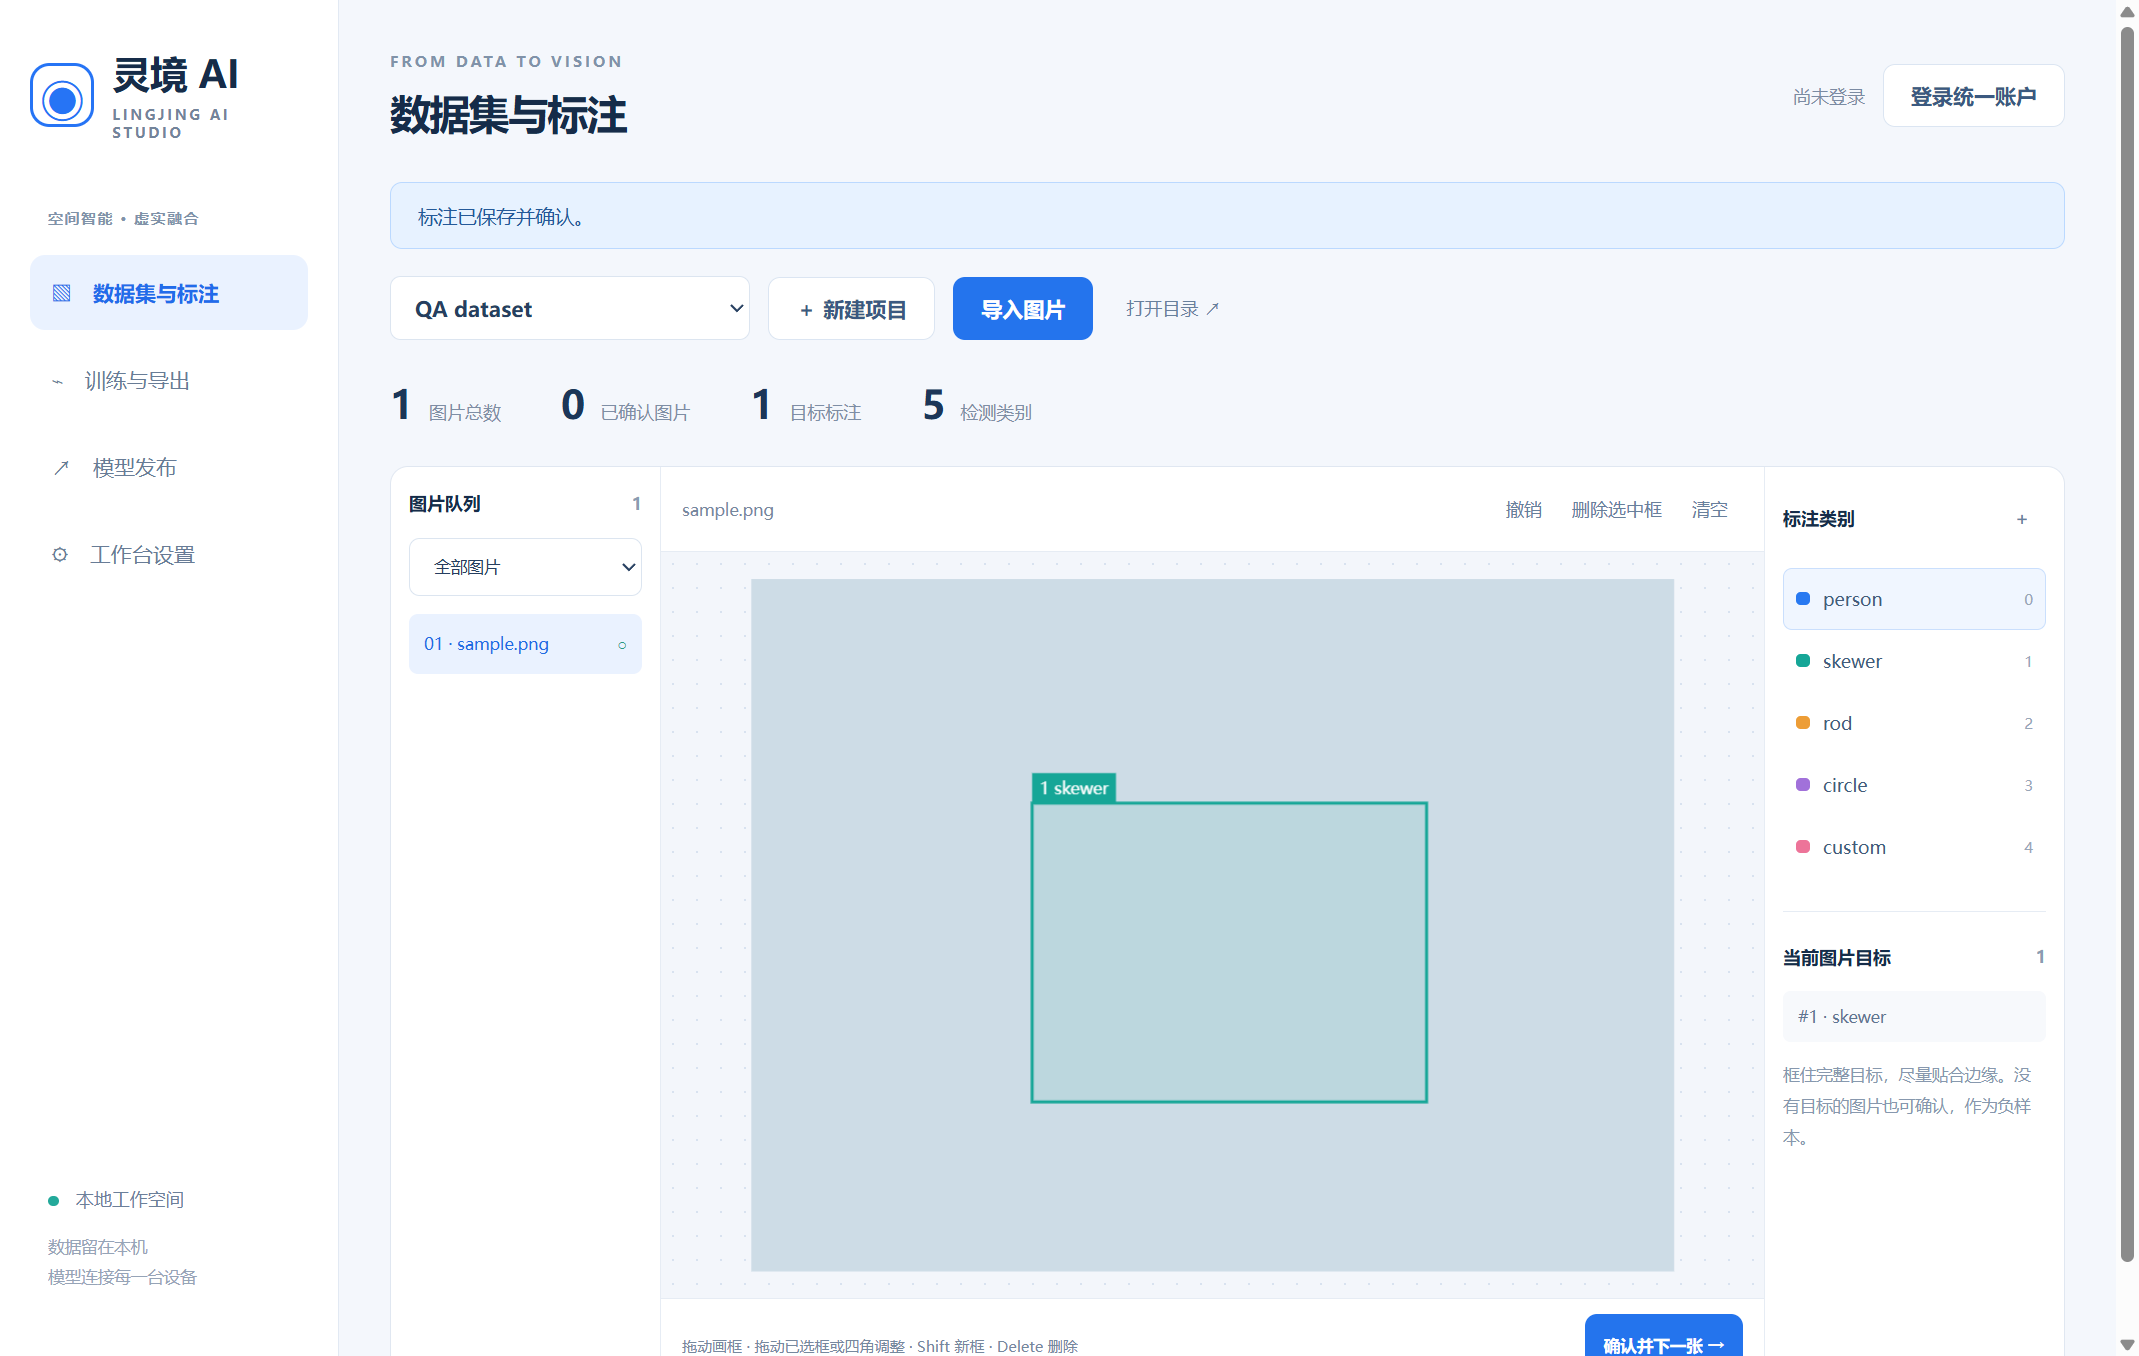Click the 目标标注 stat label
This screenshot has width=2139, height=1356.
825,412
